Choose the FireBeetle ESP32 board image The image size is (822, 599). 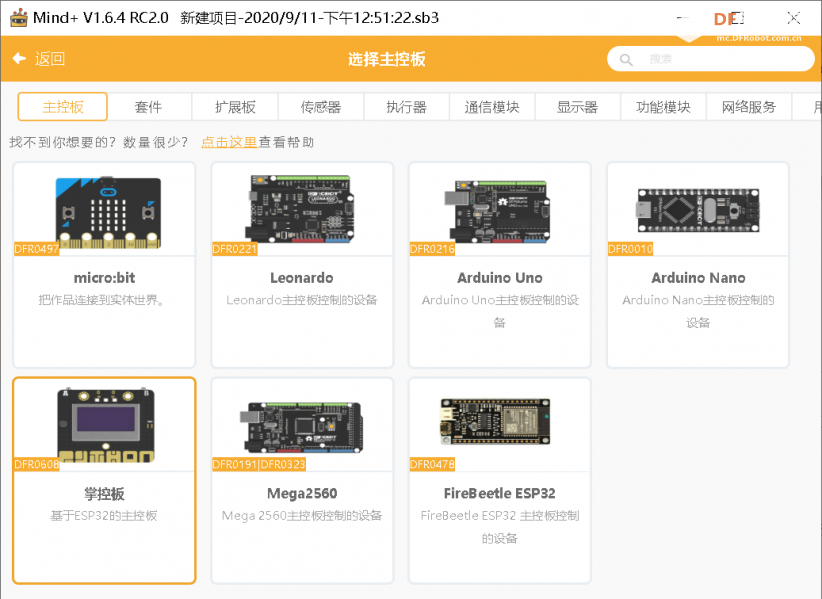pyautogui.click(x=495, y=421)
